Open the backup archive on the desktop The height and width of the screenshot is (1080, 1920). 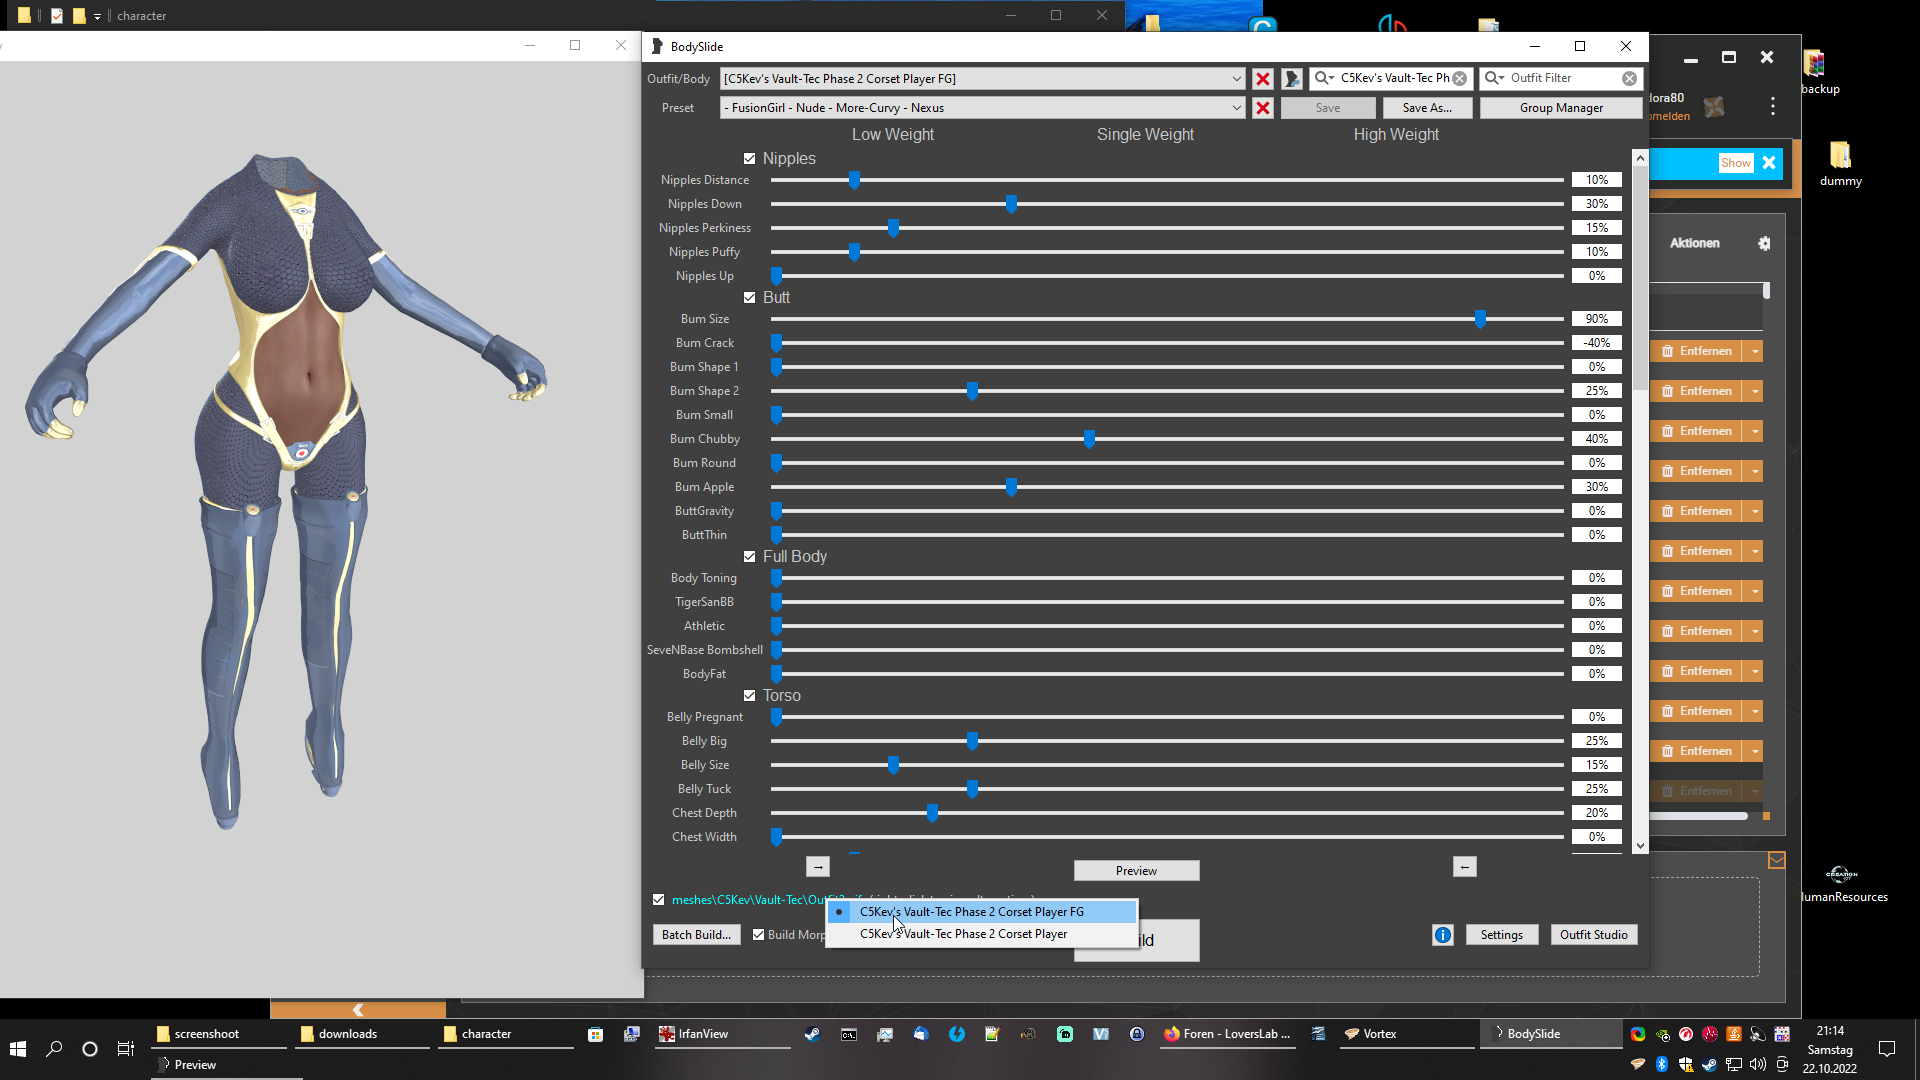pyautogui.click(x=1814, y=72)
